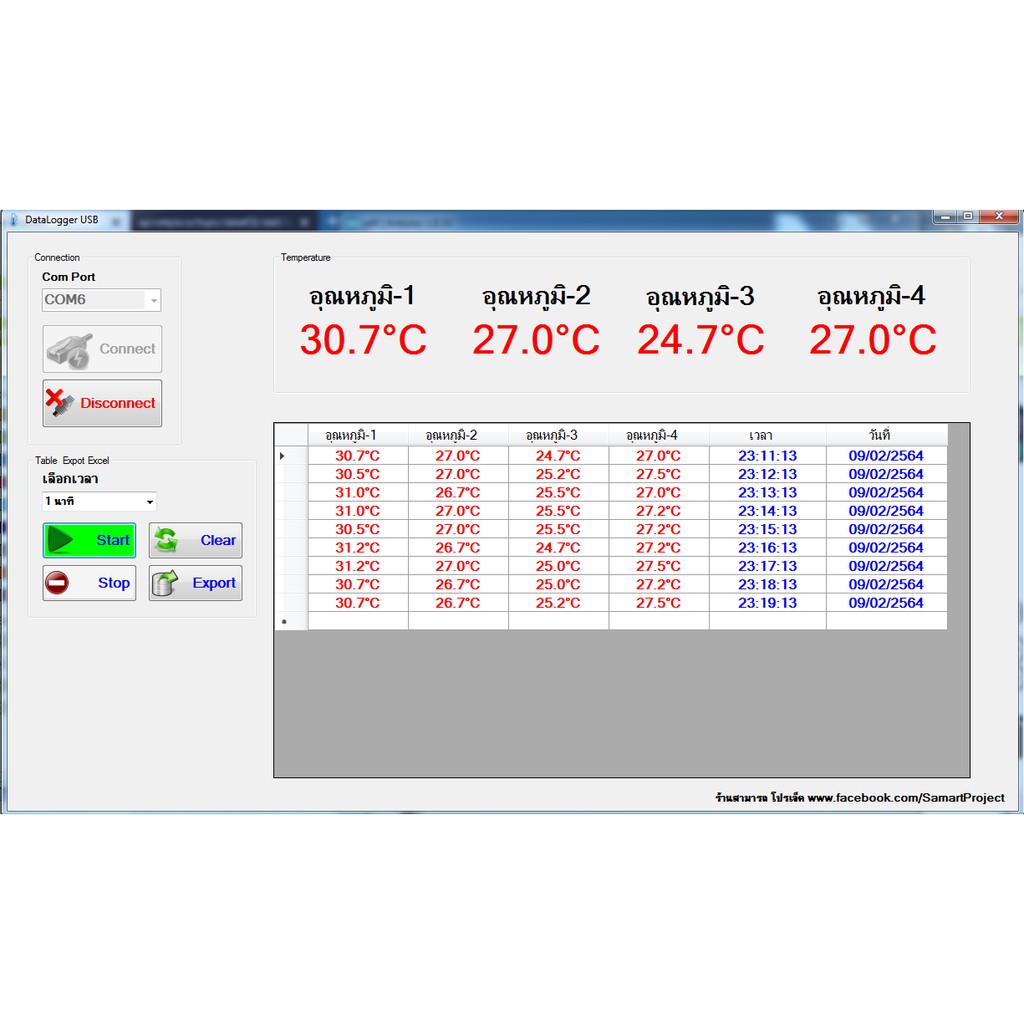The image size is (1024, 1024).
Task: Click the อุณหภูมิ-4 table column header
Action: pos(659,435)
